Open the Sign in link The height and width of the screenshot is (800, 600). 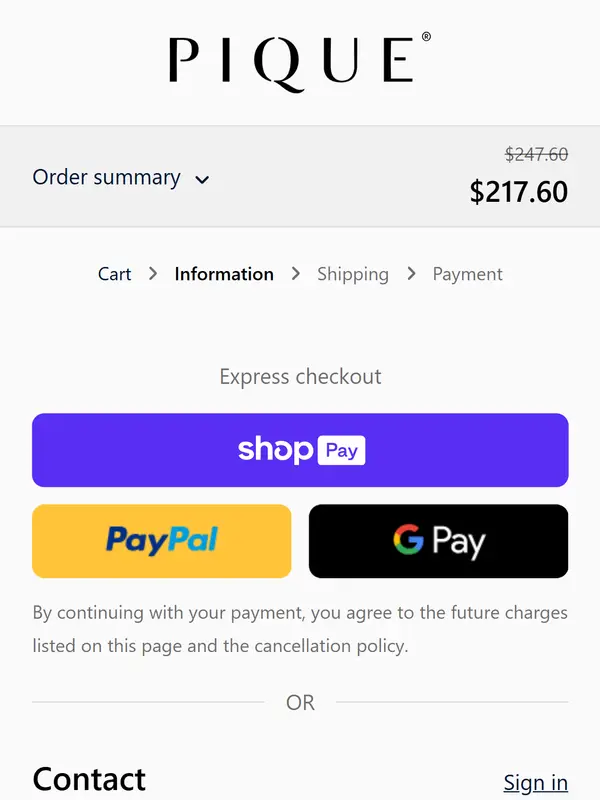click(x=535, y=782)
